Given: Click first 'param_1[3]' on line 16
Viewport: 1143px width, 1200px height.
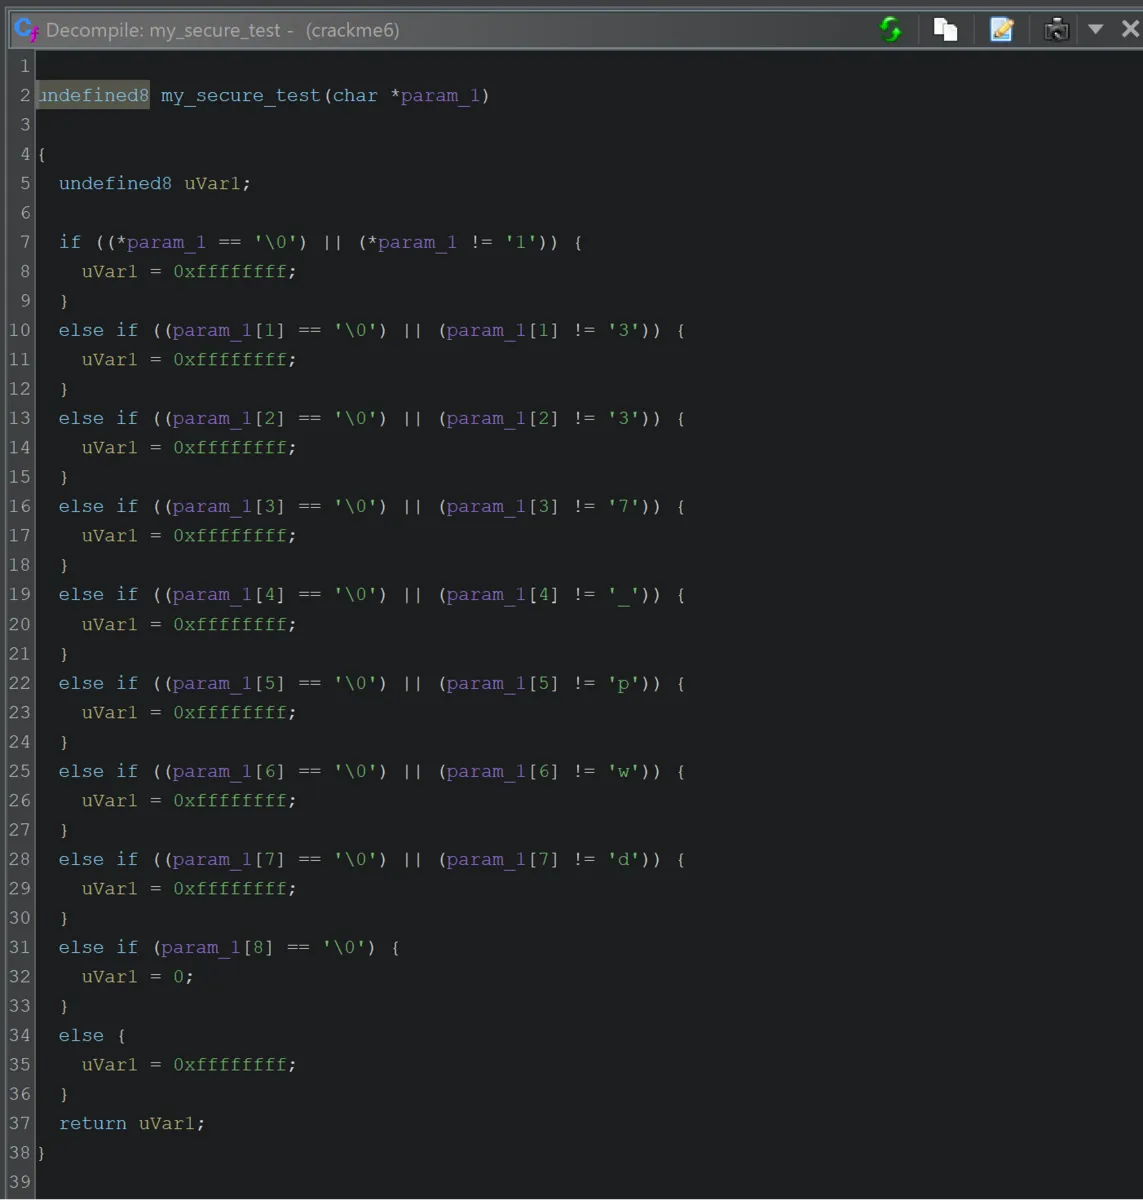Looking at the screenshot, I should coord(229,506).
